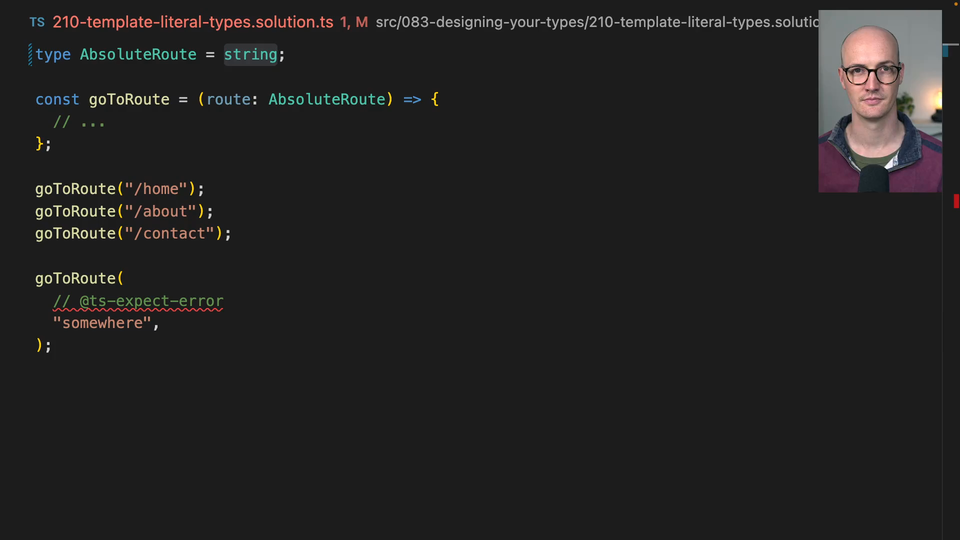Click the '1, M' status badge on the tab
This screenshot has height=540, width=960.
(x=354, y=22)
